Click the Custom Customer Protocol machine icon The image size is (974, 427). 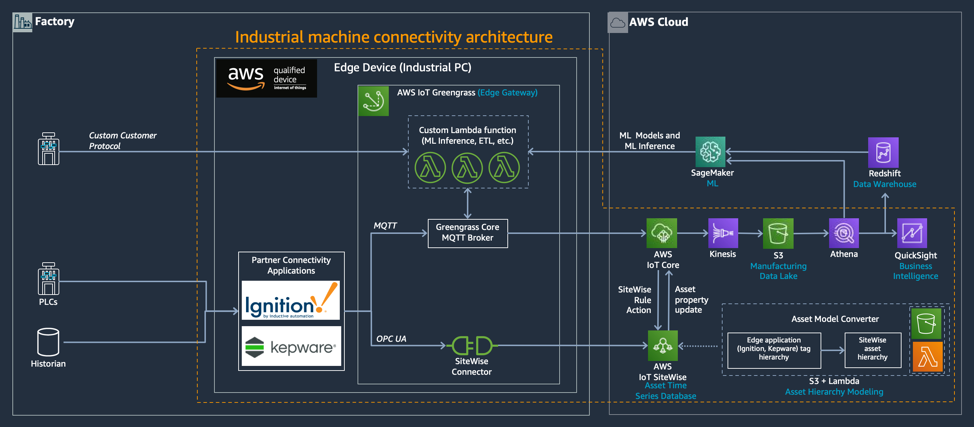[x=47, y=151]
